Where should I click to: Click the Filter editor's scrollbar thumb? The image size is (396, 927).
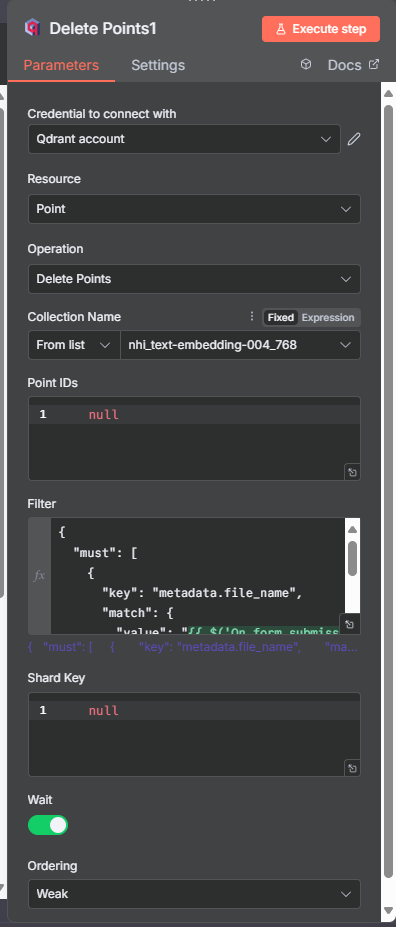(x=352, y=558)
